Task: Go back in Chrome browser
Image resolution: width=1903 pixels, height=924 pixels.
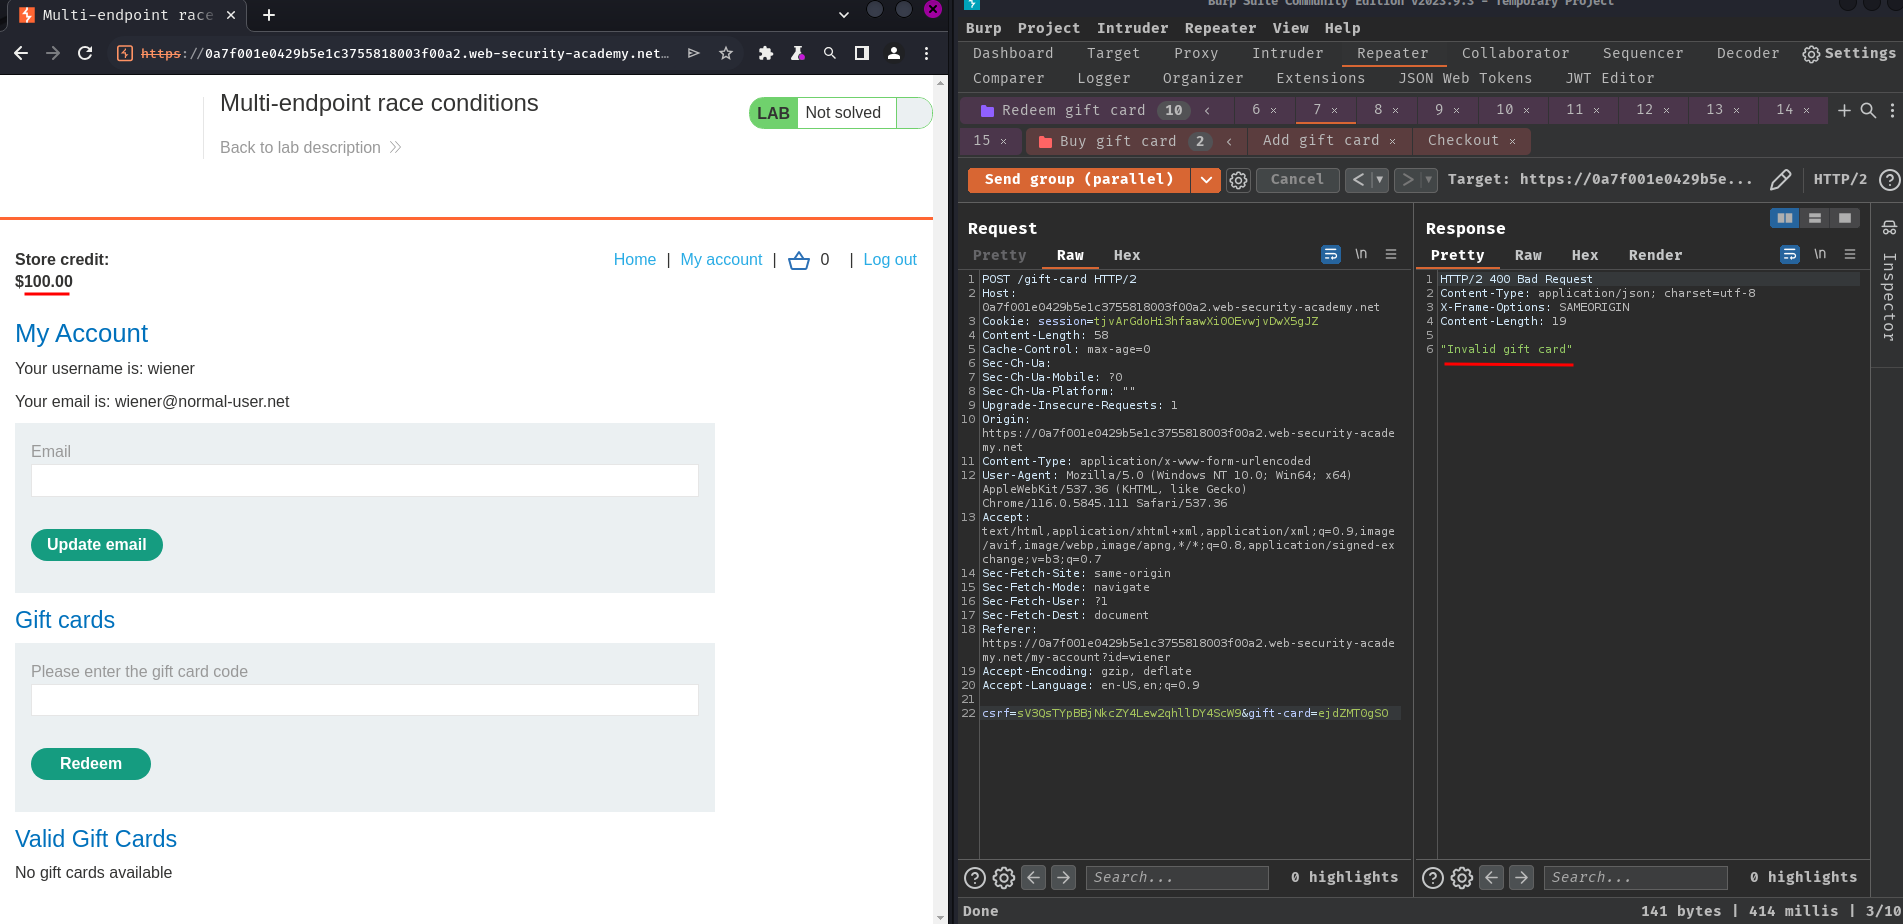Action: tap(21, 53)
